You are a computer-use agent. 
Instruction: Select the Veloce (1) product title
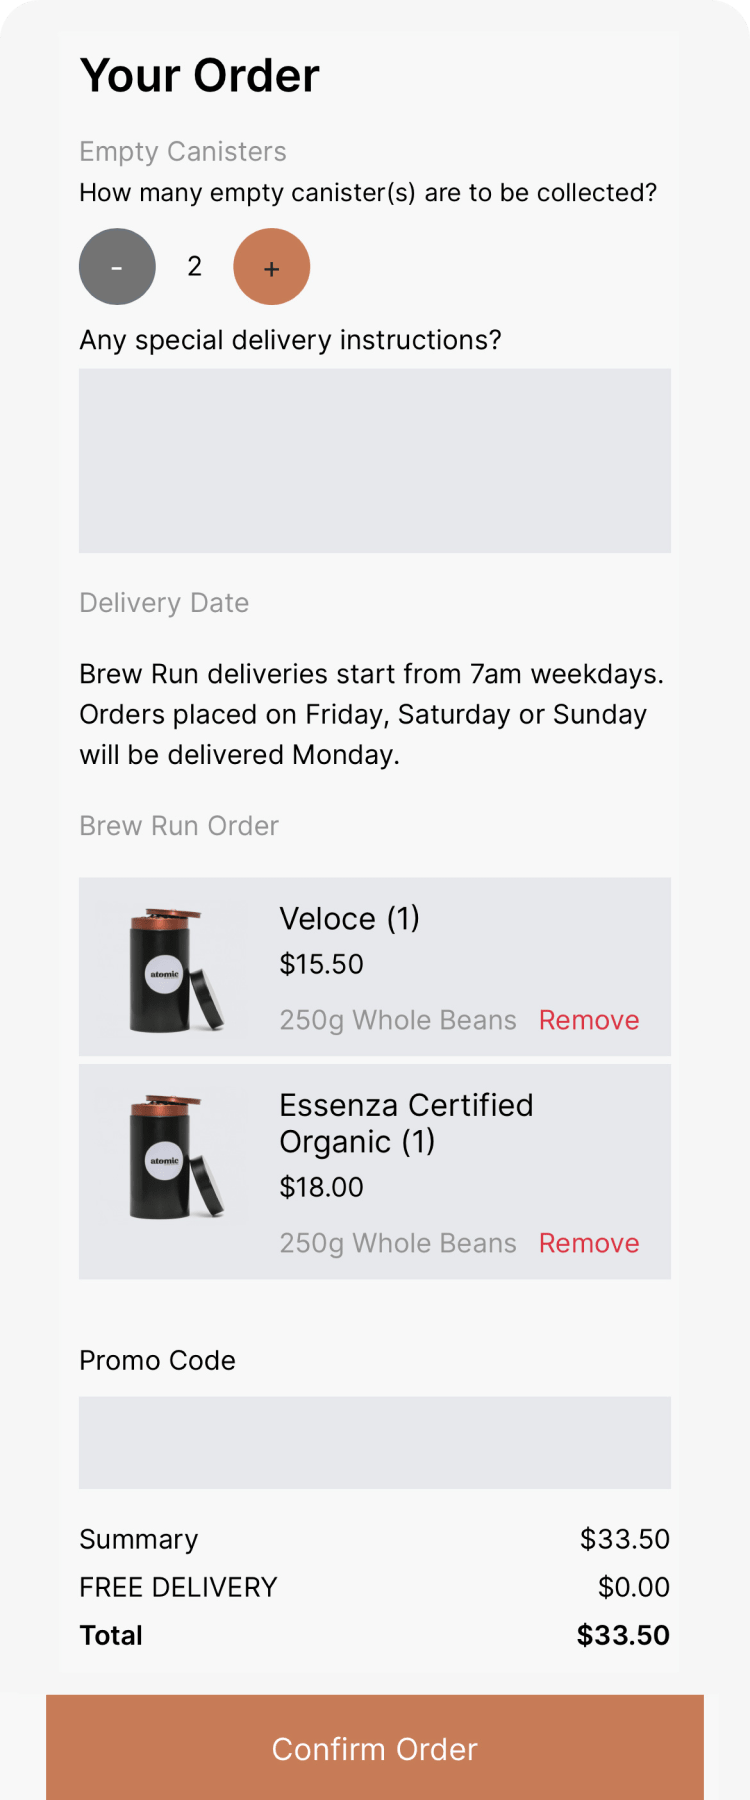click(x=350, y=918)
